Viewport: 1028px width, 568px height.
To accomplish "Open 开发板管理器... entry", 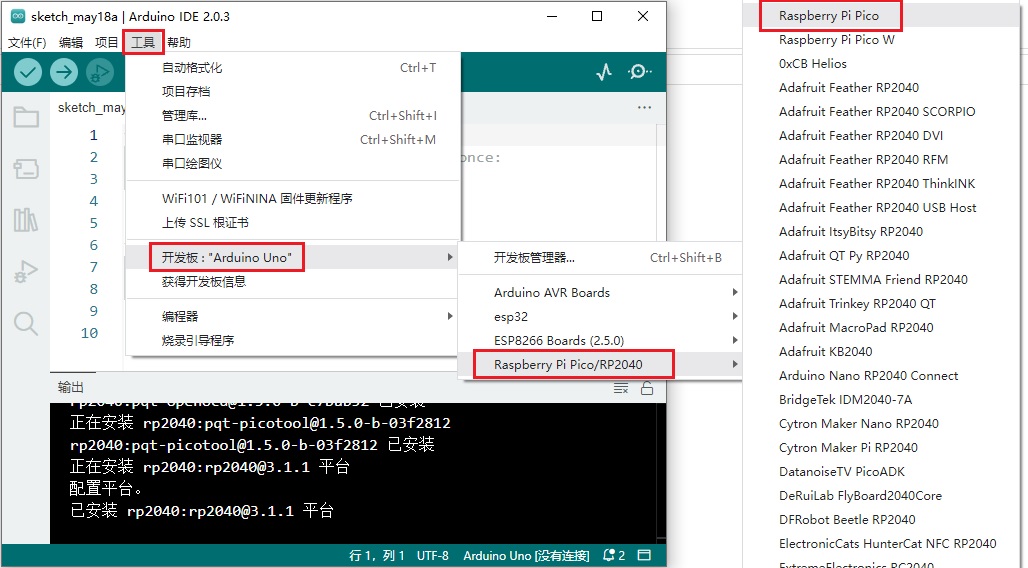I will tap(600, 258).
